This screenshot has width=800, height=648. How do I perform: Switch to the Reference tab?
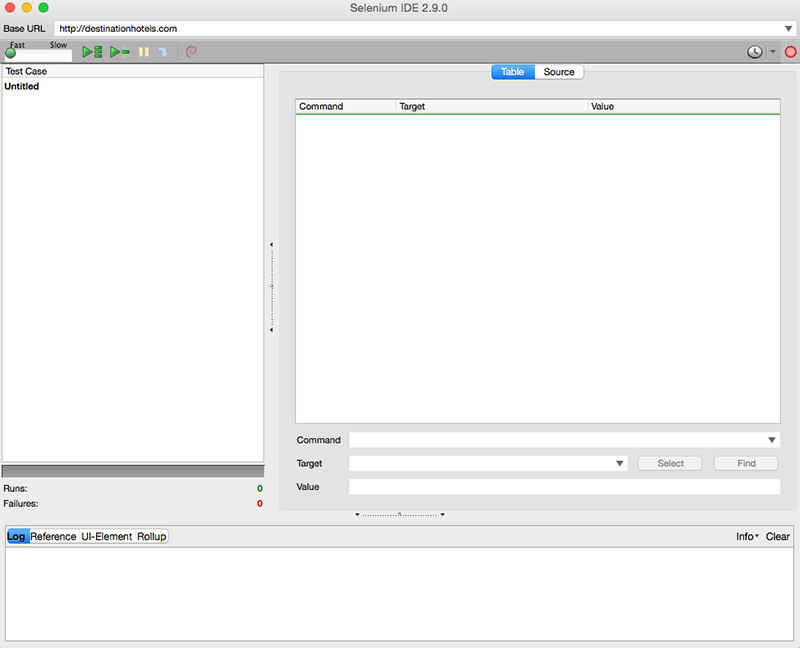55,536
